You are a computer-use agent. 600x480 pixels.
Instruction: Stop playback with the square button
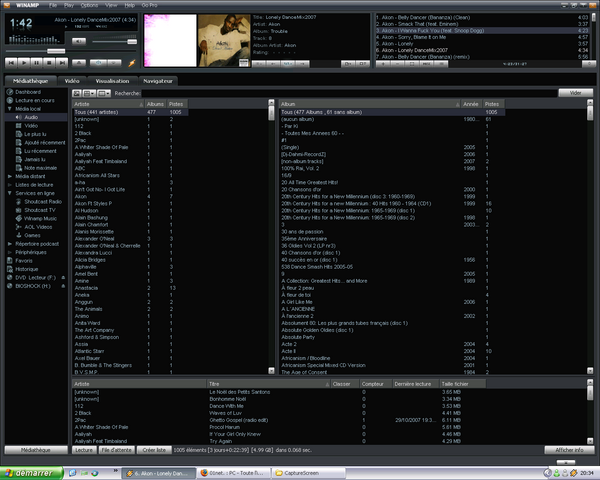click(x=49, y=63)
